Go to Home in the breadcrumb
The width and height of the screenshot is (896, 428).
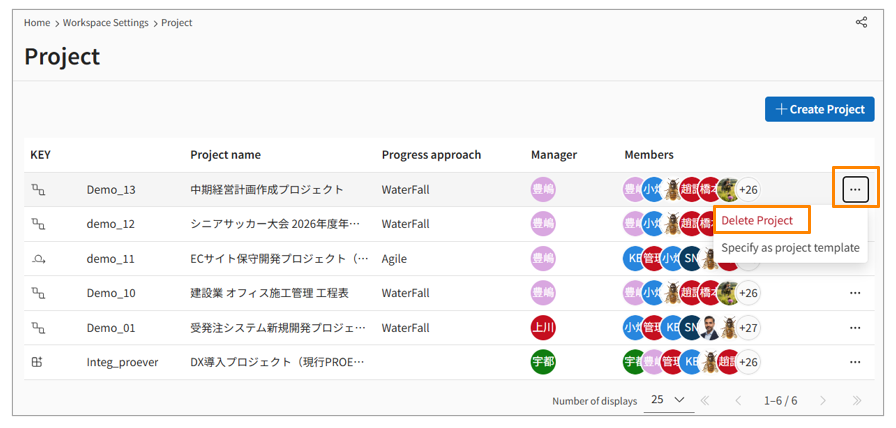[x=37, y=22]
